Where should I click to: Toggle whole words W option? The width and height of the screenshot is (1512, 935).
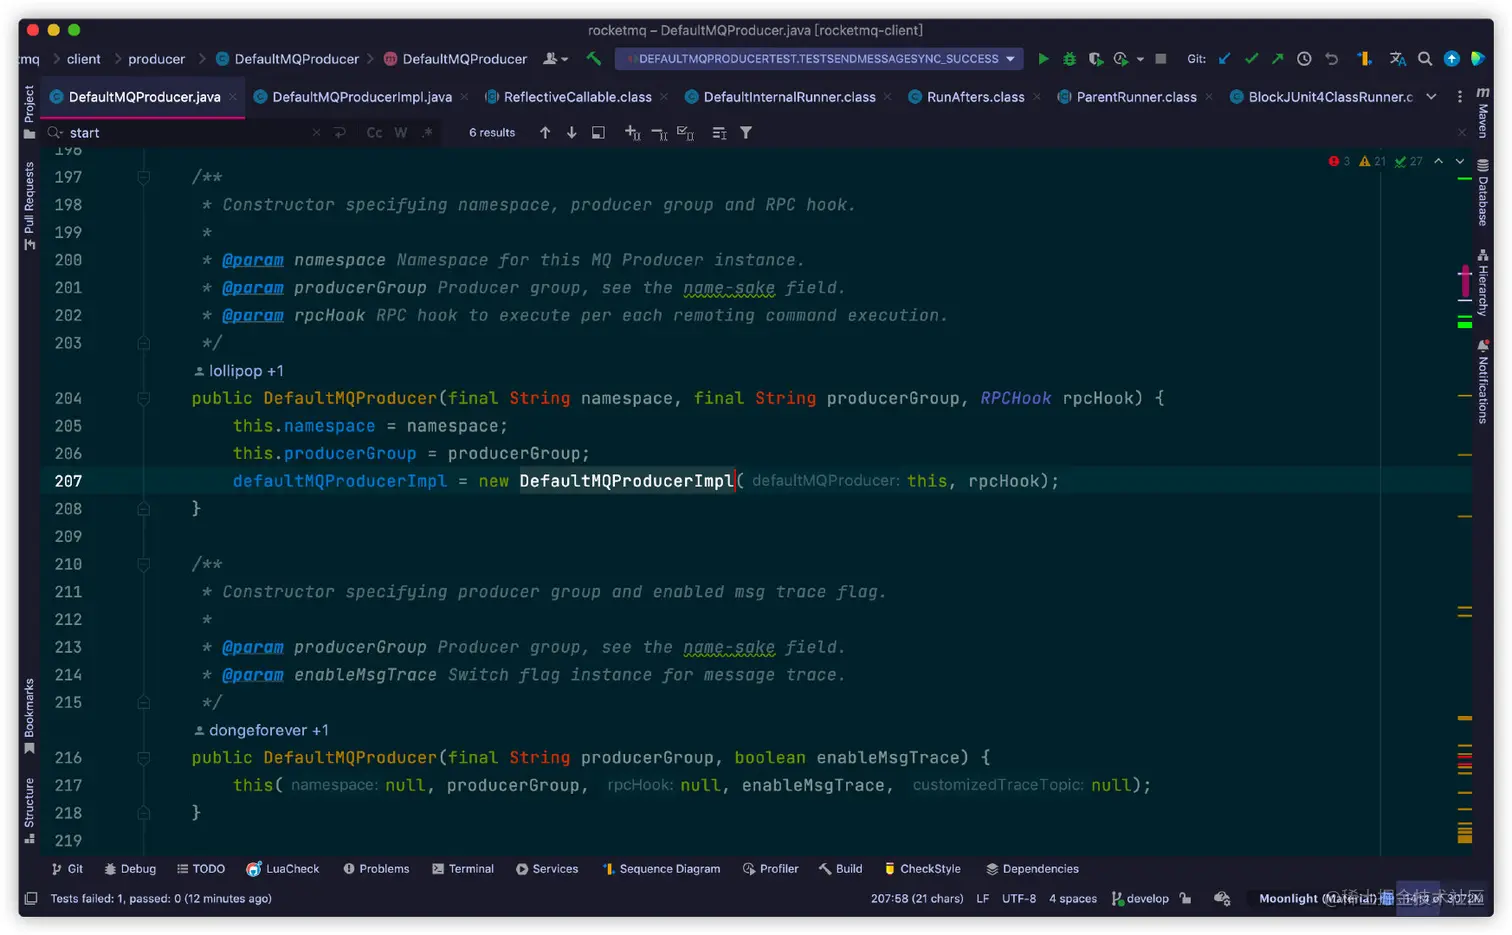(401, 133)
